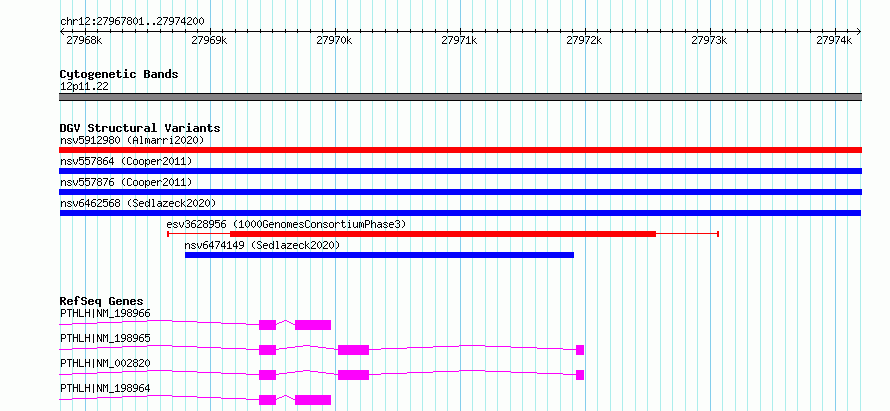
Task: Click the chr12:27967801..27974200 coordinate label
Action: coord(132,22)
